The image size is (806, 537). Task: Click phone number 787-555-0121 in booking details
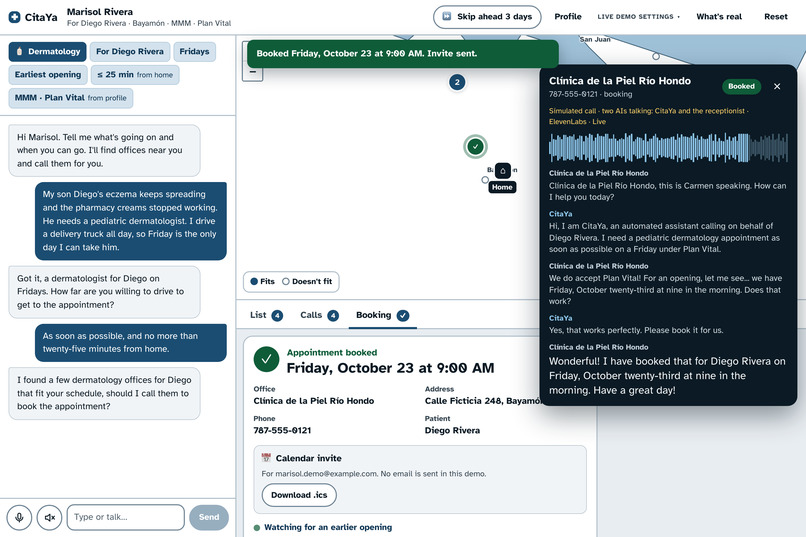(x=282, y=430)
